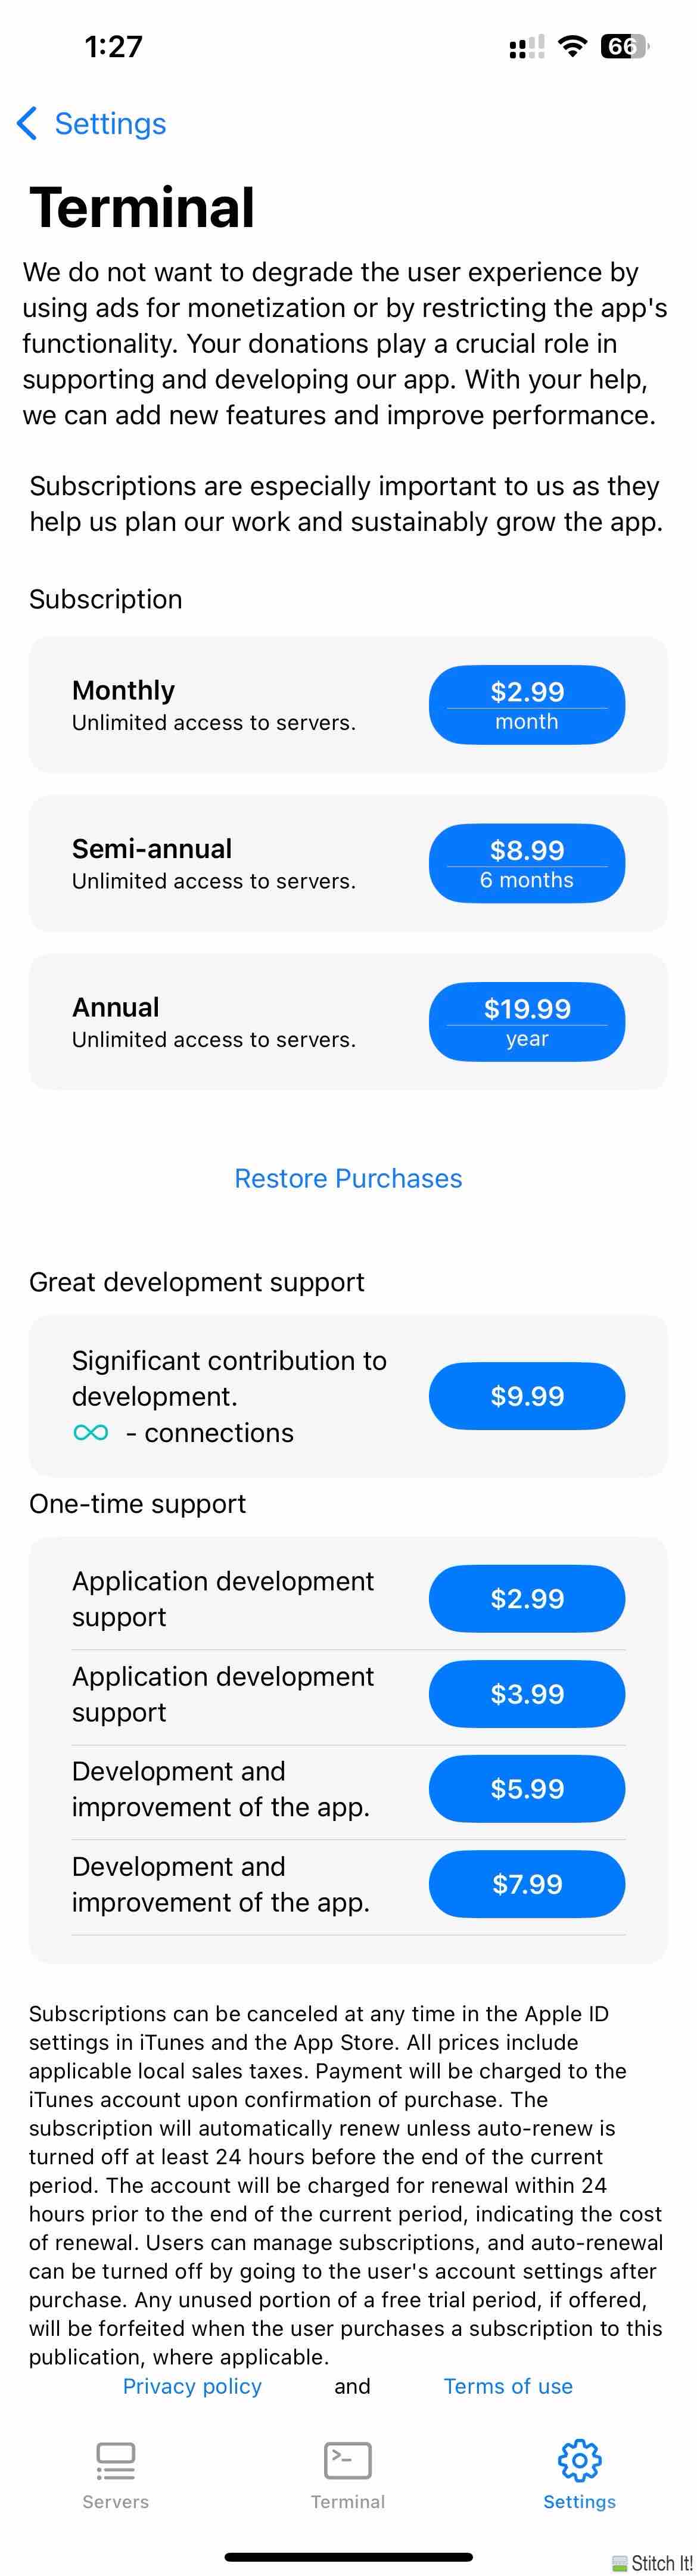Purchase the $9.99 significant contribution
This screenshot has width=697, height=2576.
point(527,1396)
